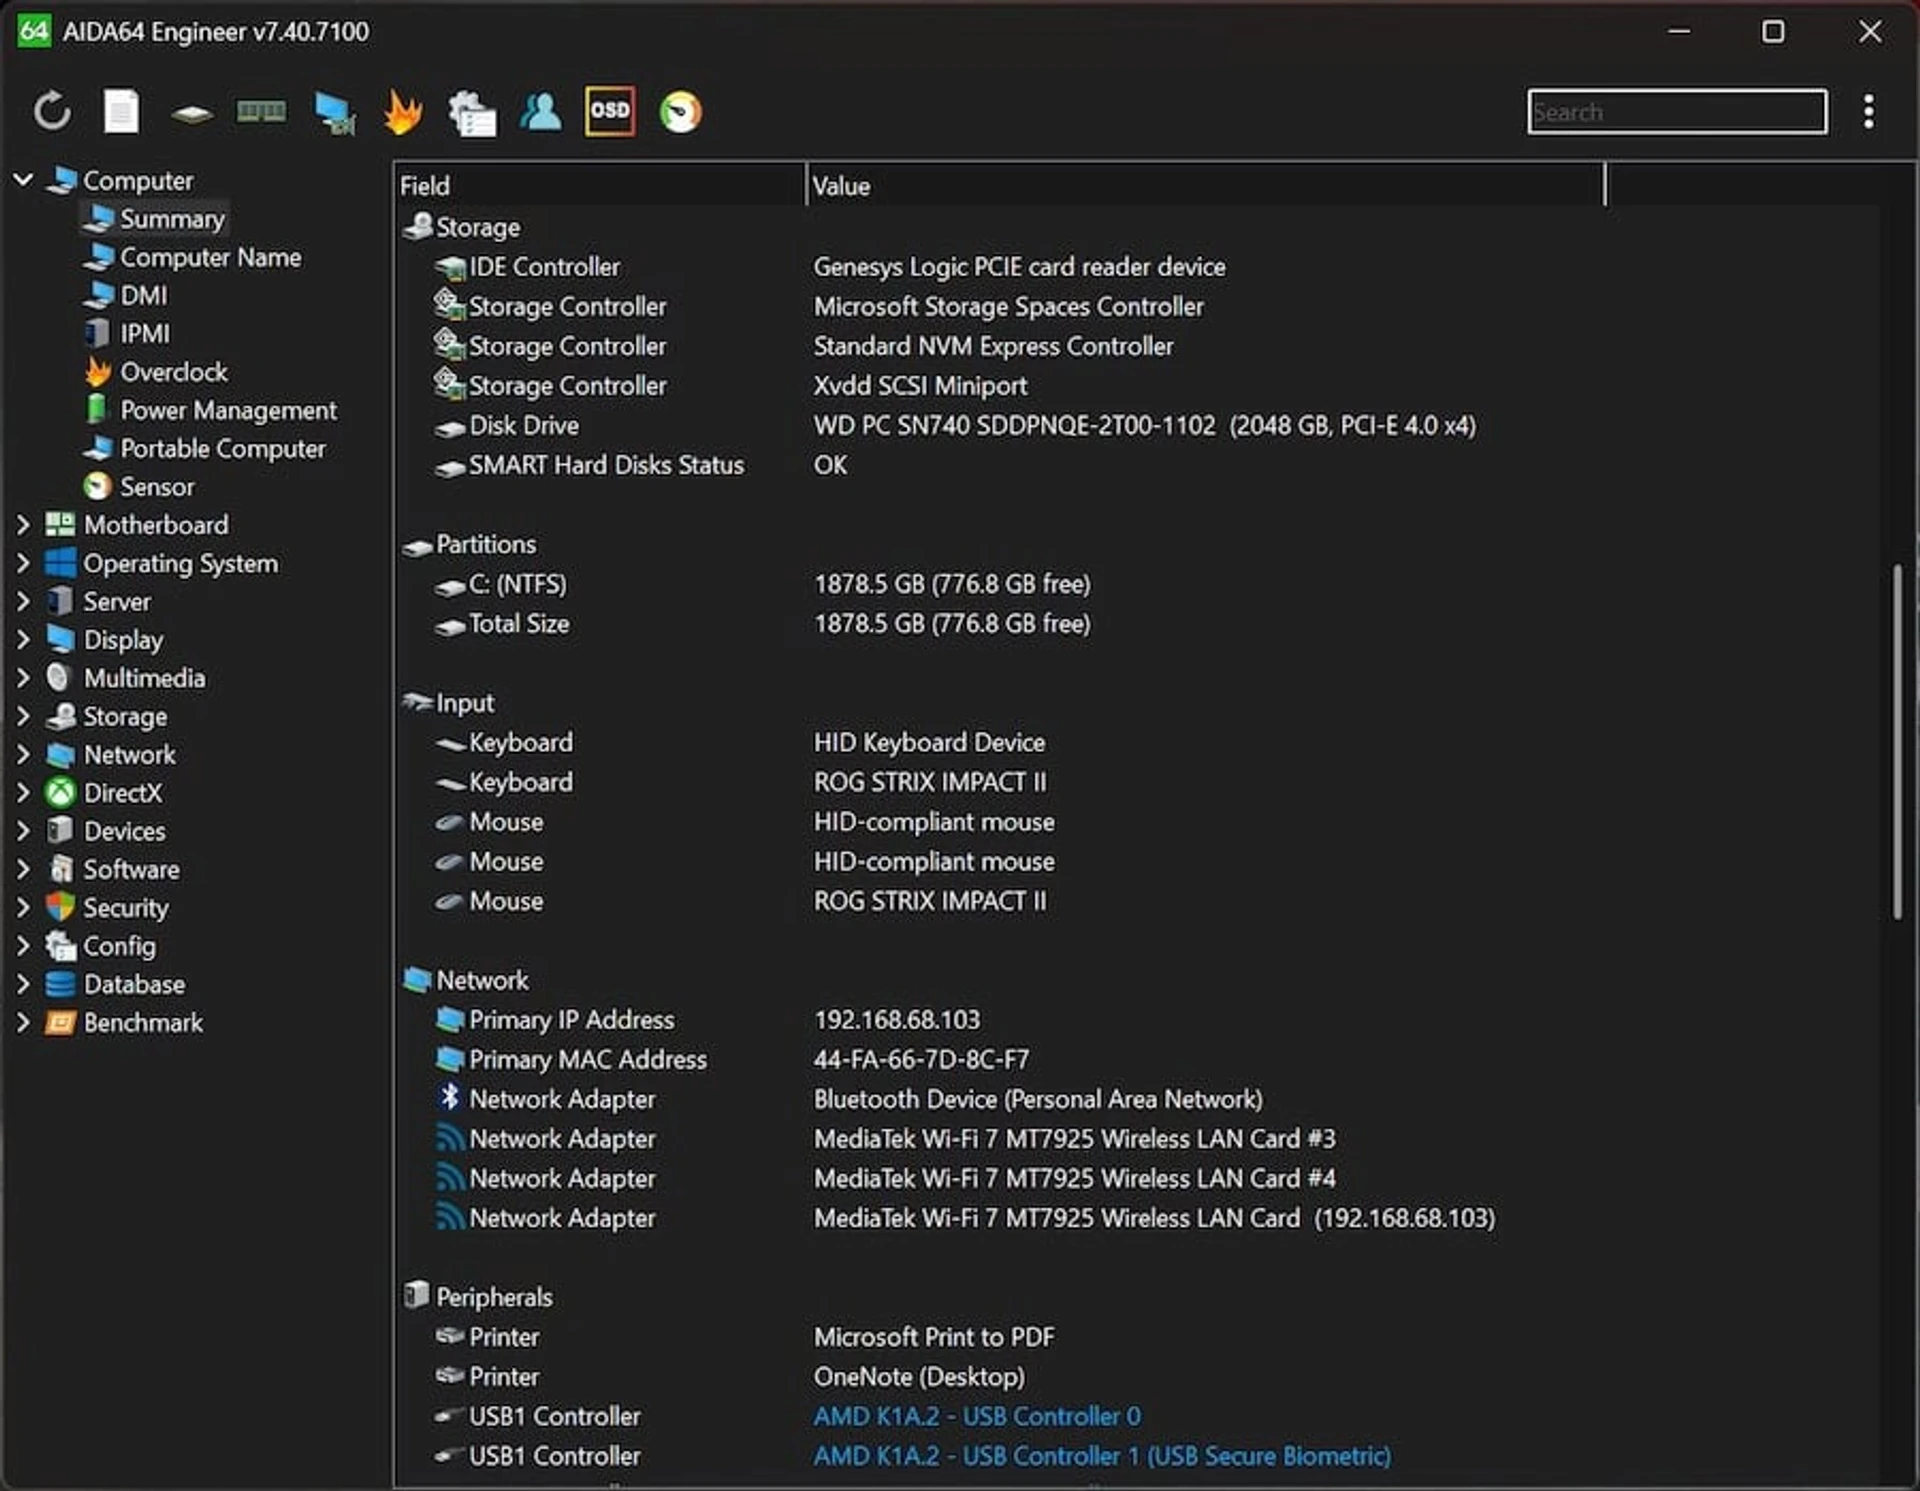Select Portable Computer tree item
The image size is (1920, 1491).
point(223,448)
